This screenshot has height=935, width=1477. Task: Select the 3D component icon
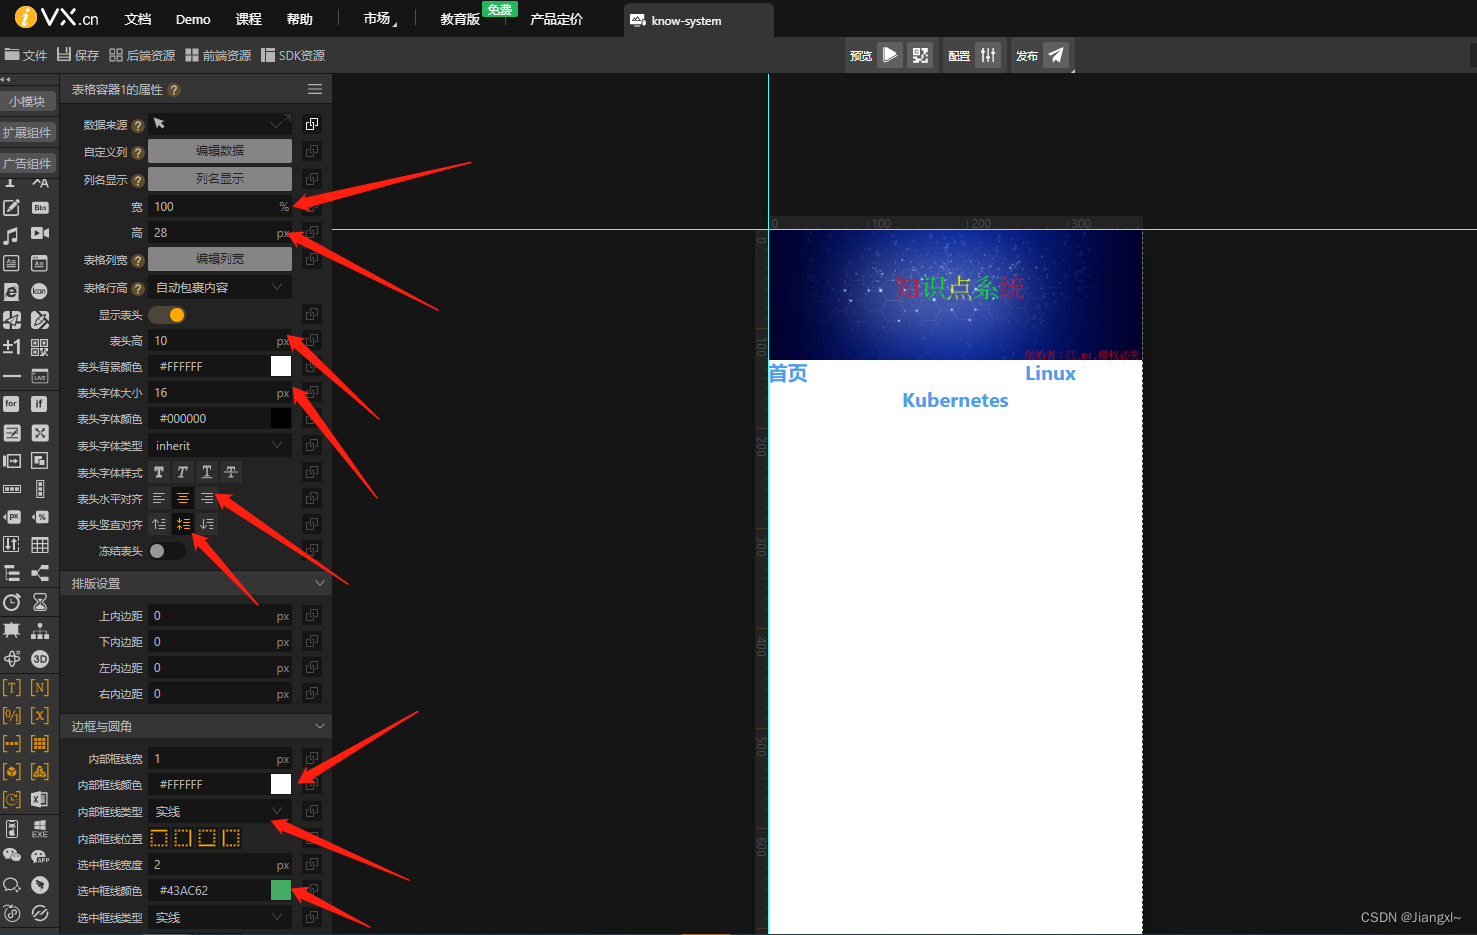40,659
